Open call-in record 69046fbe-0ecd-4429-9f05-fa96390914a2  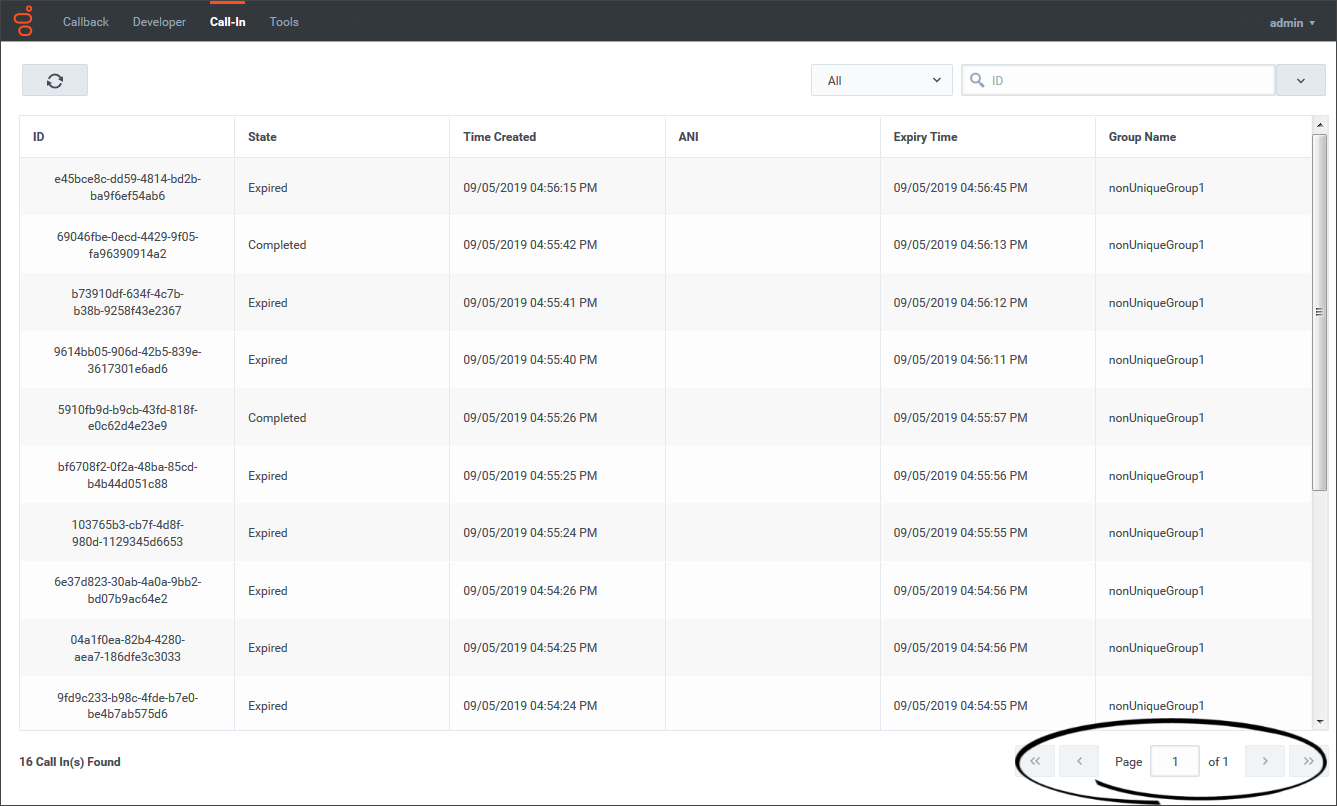(126, 244)
